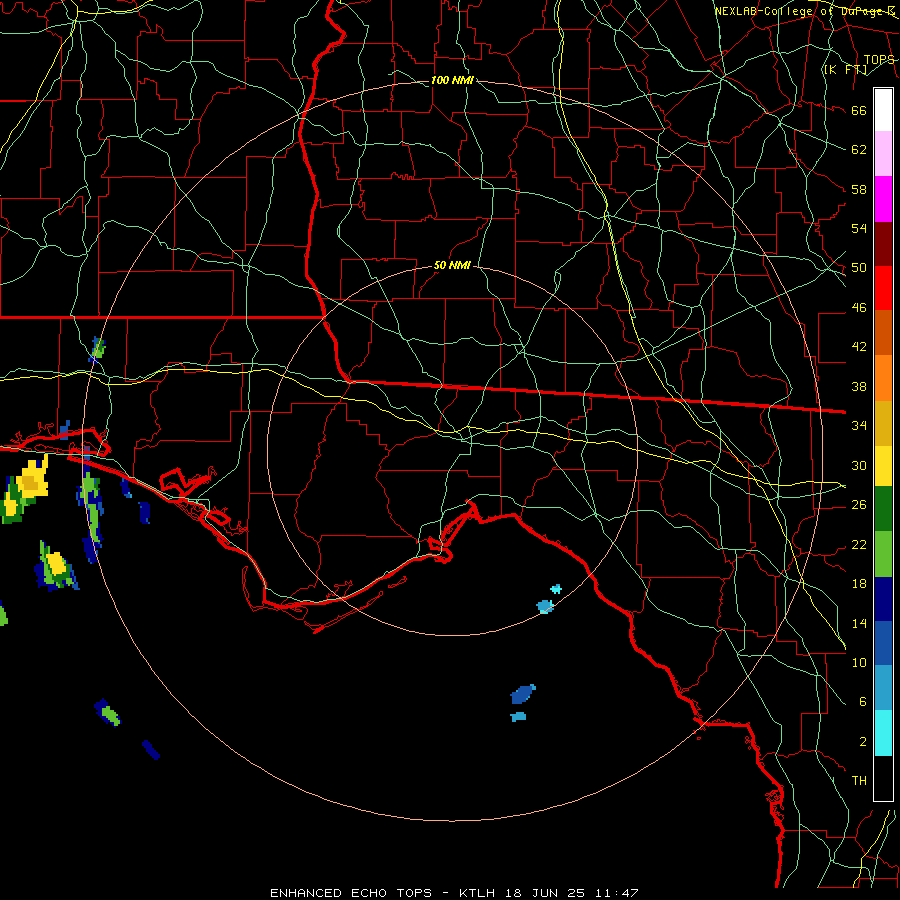
Task: Click the "TOPS" legend title
Action: pos(879,59)
